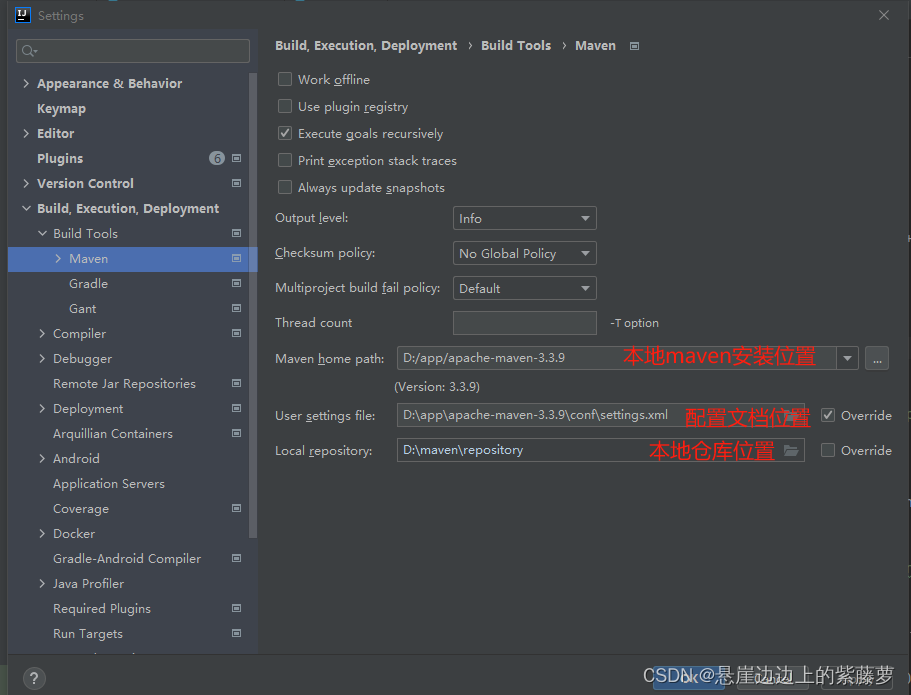Click the settings tree vertical scrollbar
The image size is (911, 695).
[x=253, y=305]
